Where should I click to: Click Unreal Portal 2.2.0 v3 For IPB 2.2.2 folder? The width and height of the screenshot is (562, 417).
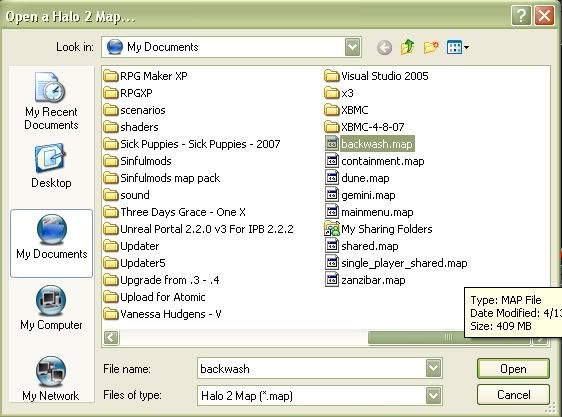[199, 229]
